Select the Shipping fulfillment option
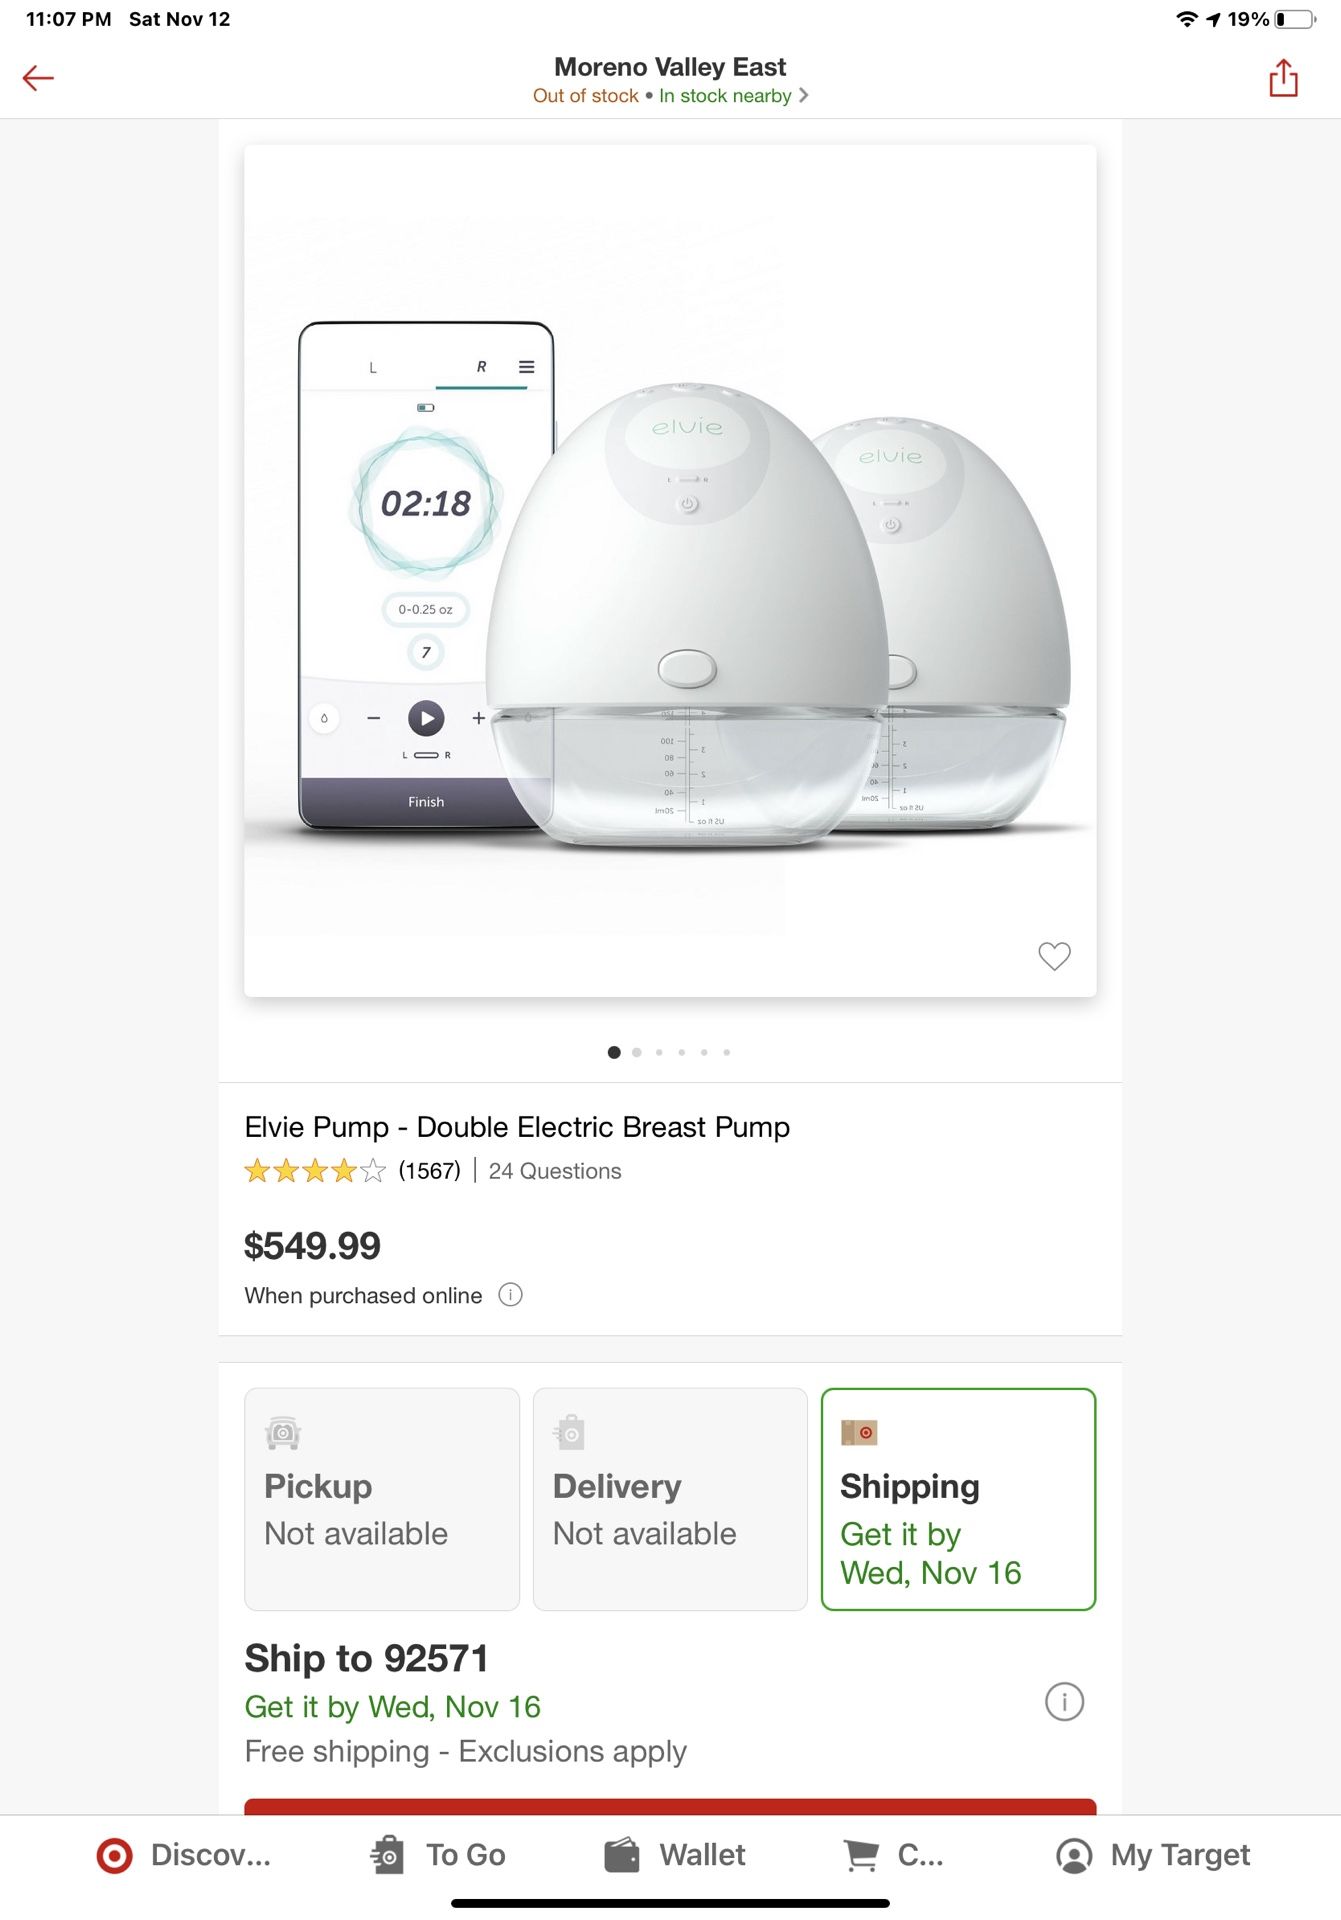The width and height of the screenshot is (1341, 1920). tap(957, 1500)
